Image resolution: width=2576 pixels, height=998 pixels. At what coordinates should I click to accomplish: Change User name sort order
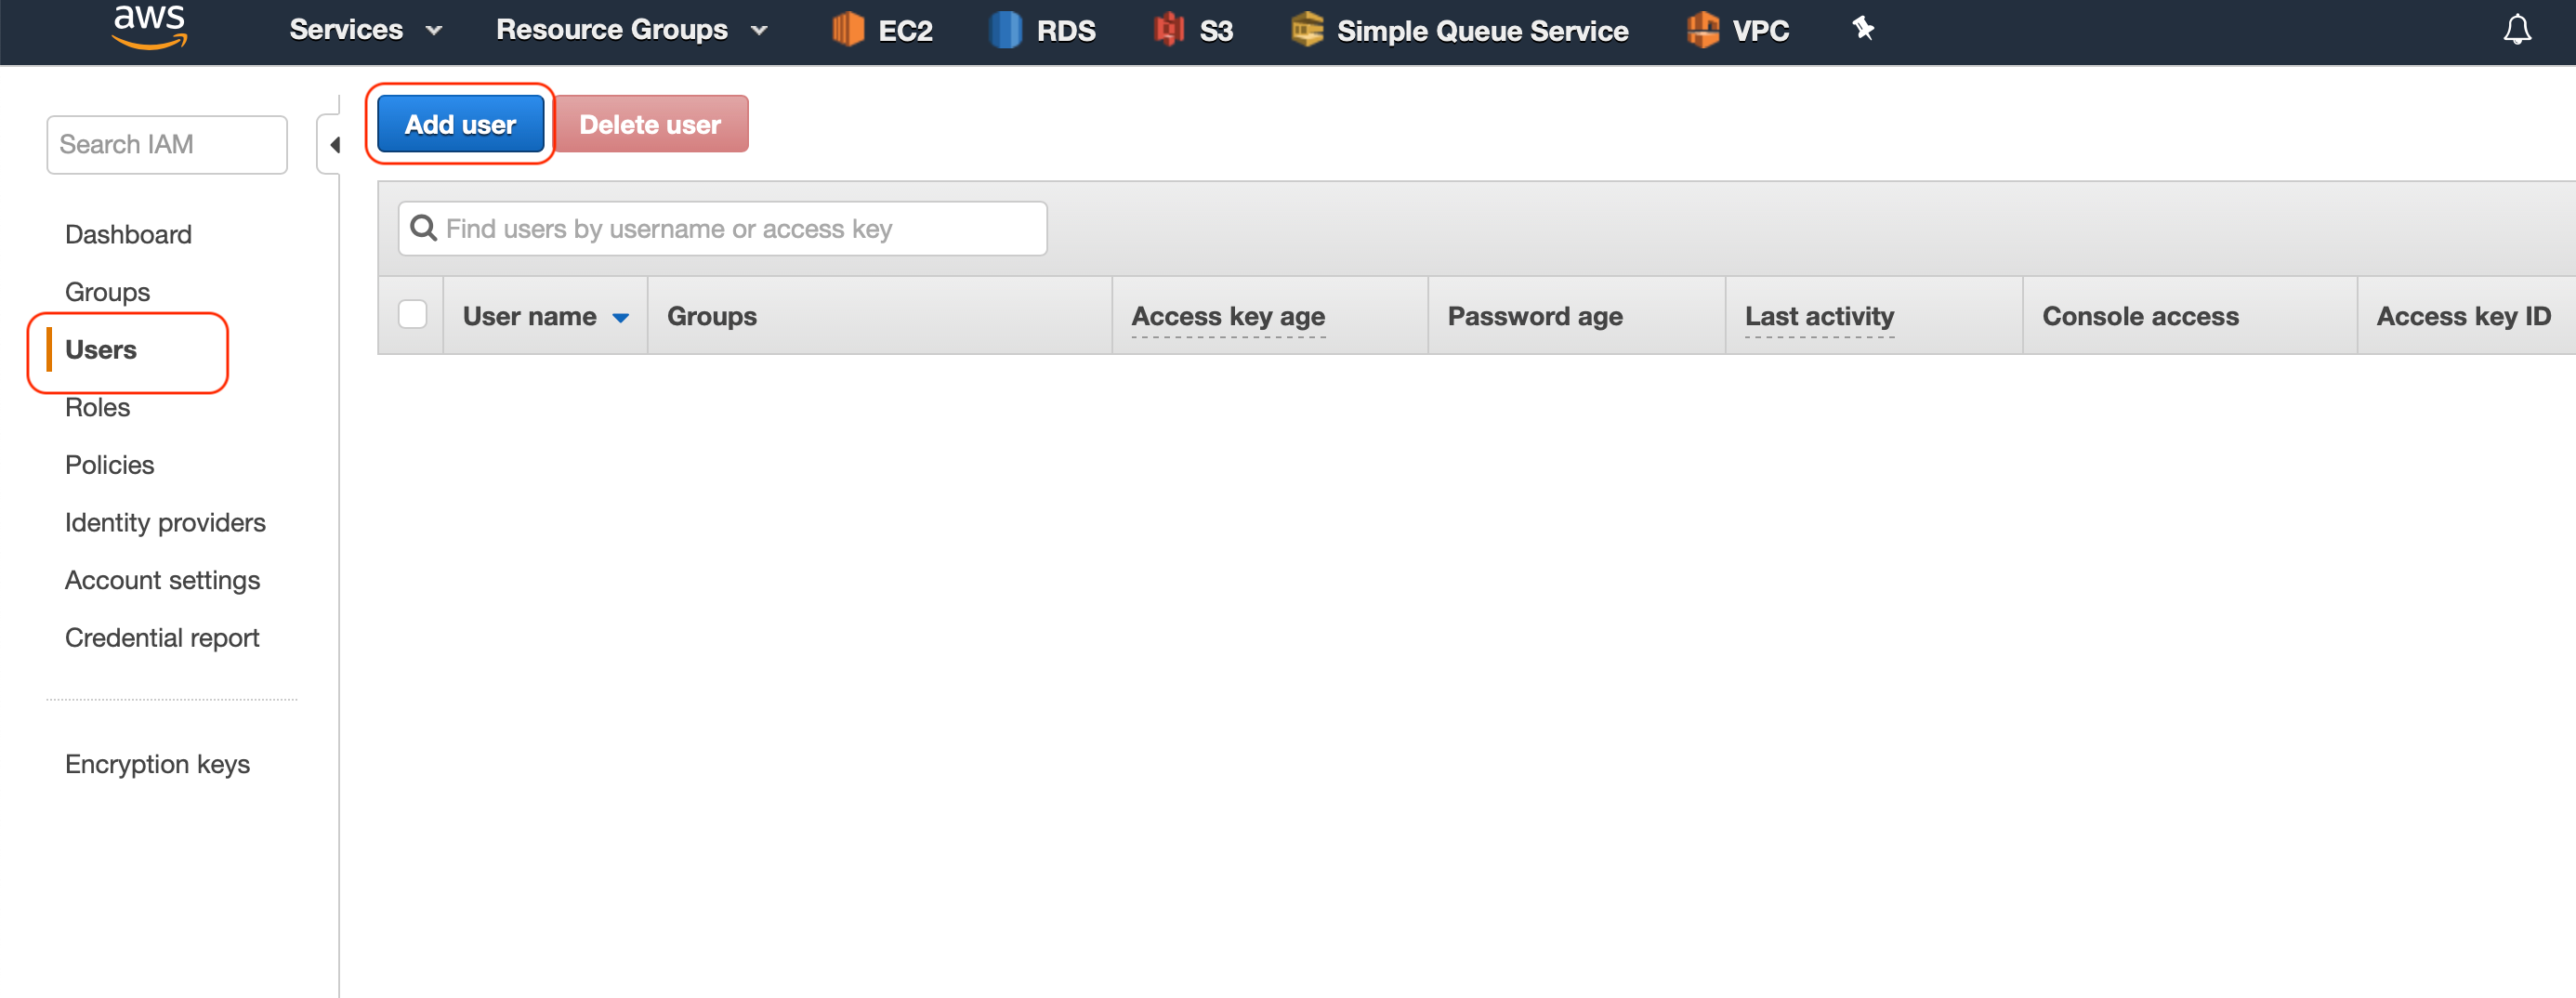pos(620,316)
